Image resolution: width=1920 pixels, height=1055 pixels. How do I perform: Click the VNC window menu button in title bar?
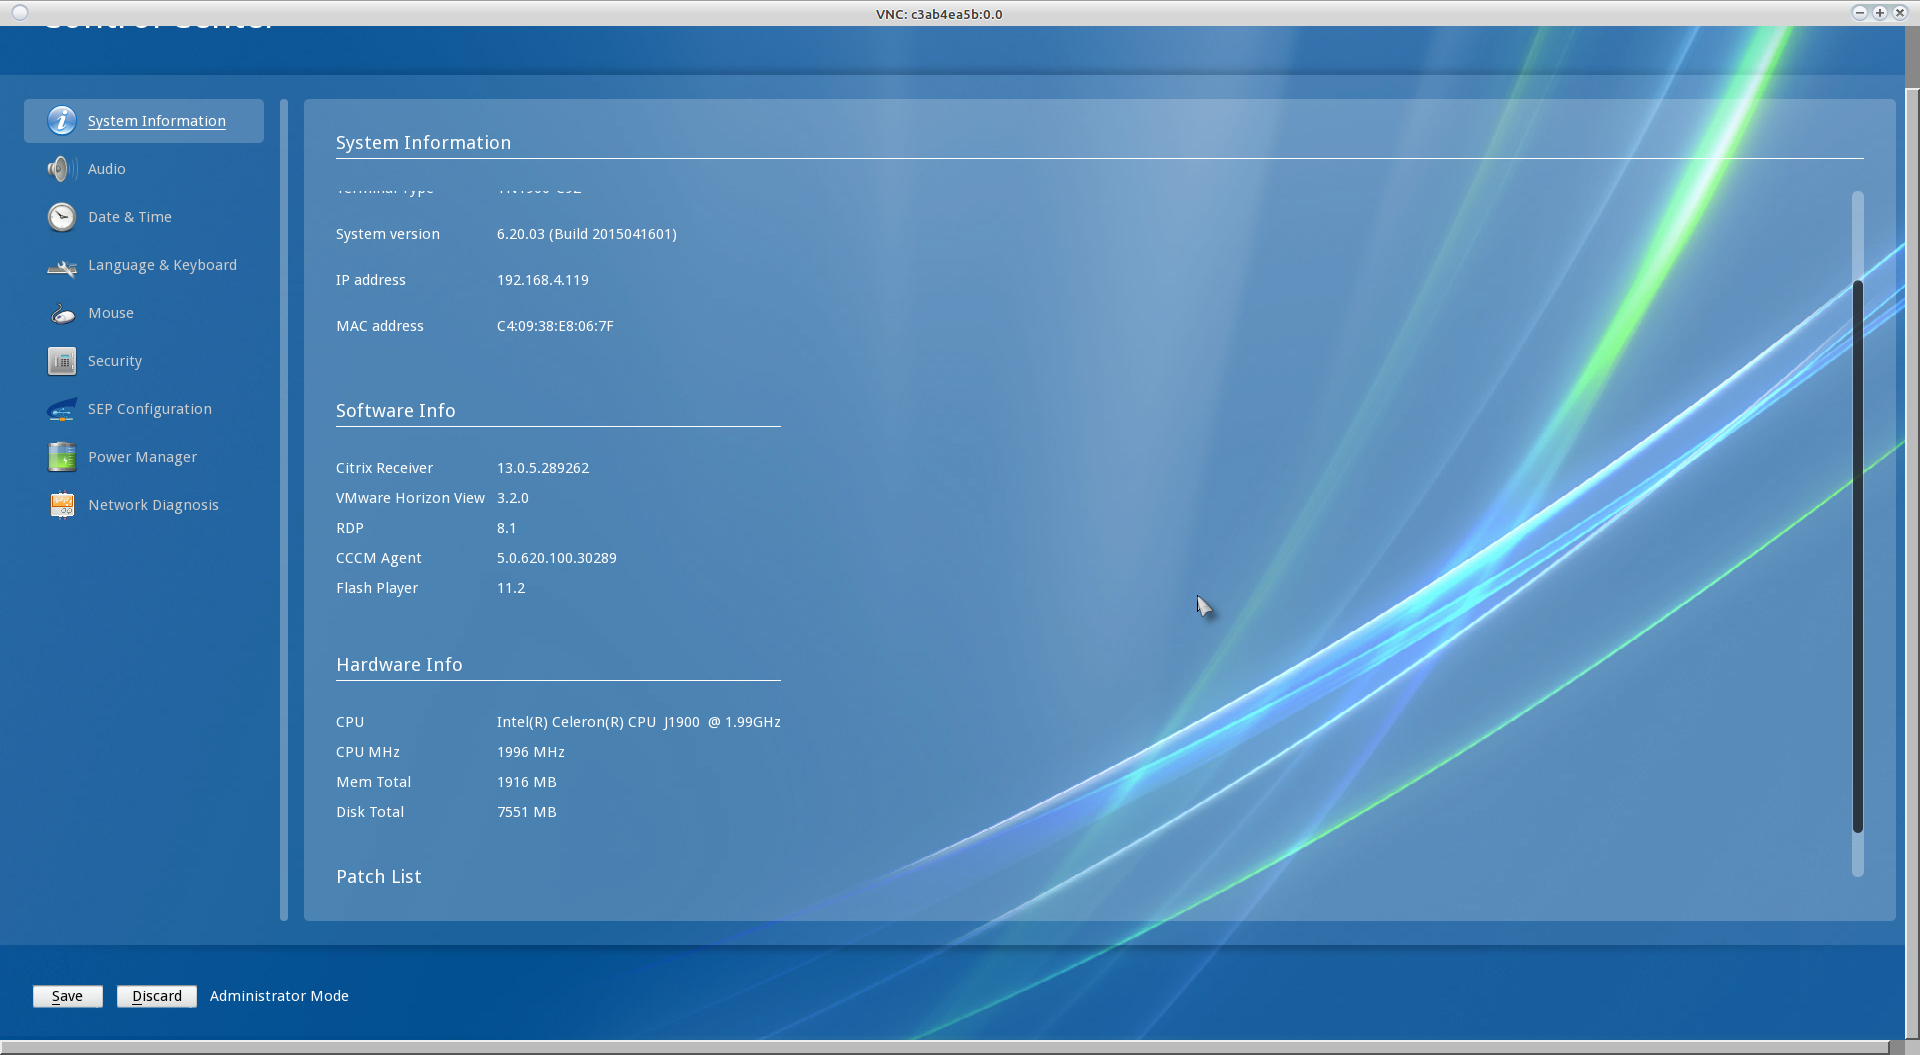(x=20, y=13)
